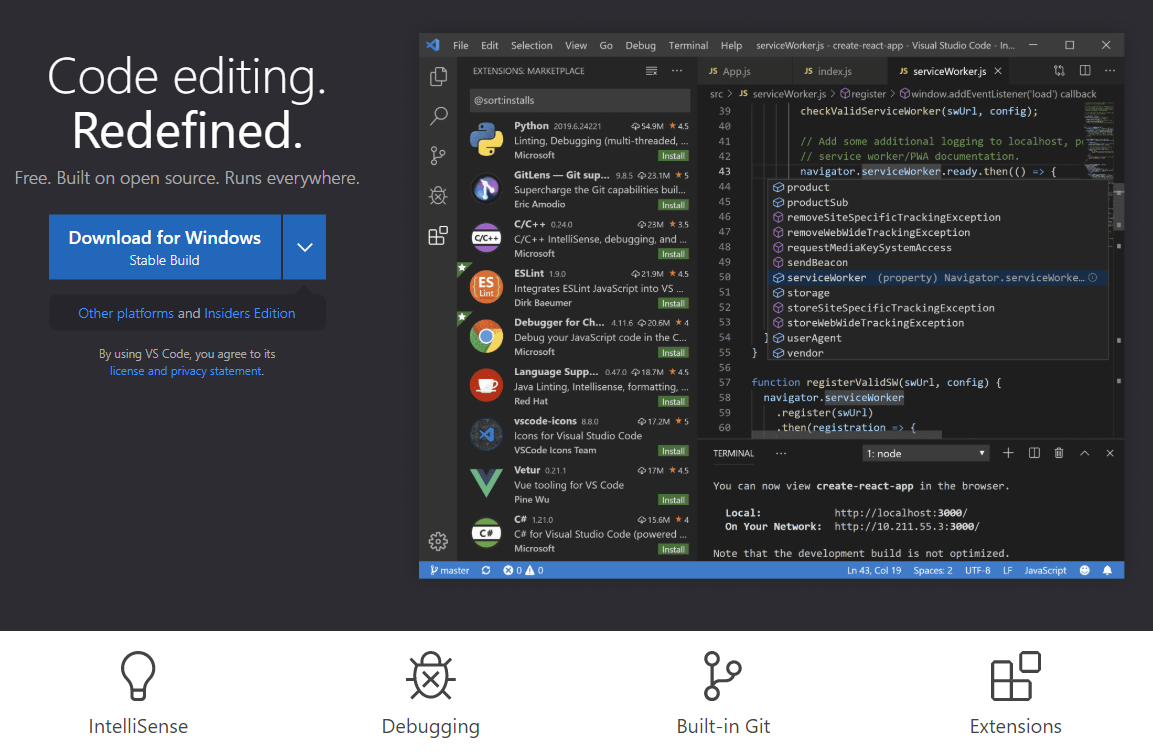Open editor more actions ellipsis
The height and width of the screenshot is (755, 1153).
(1110, 71)
